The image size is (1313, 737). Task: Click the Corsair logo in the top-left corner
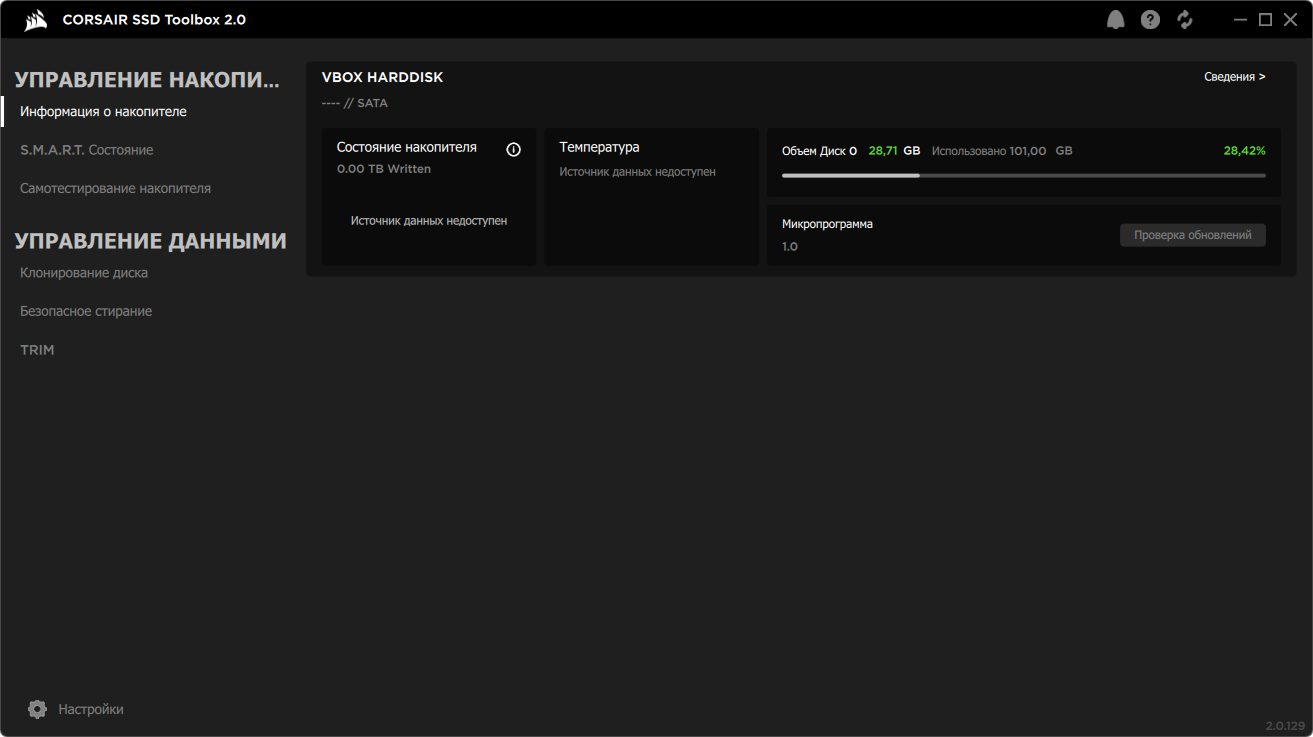36,18
